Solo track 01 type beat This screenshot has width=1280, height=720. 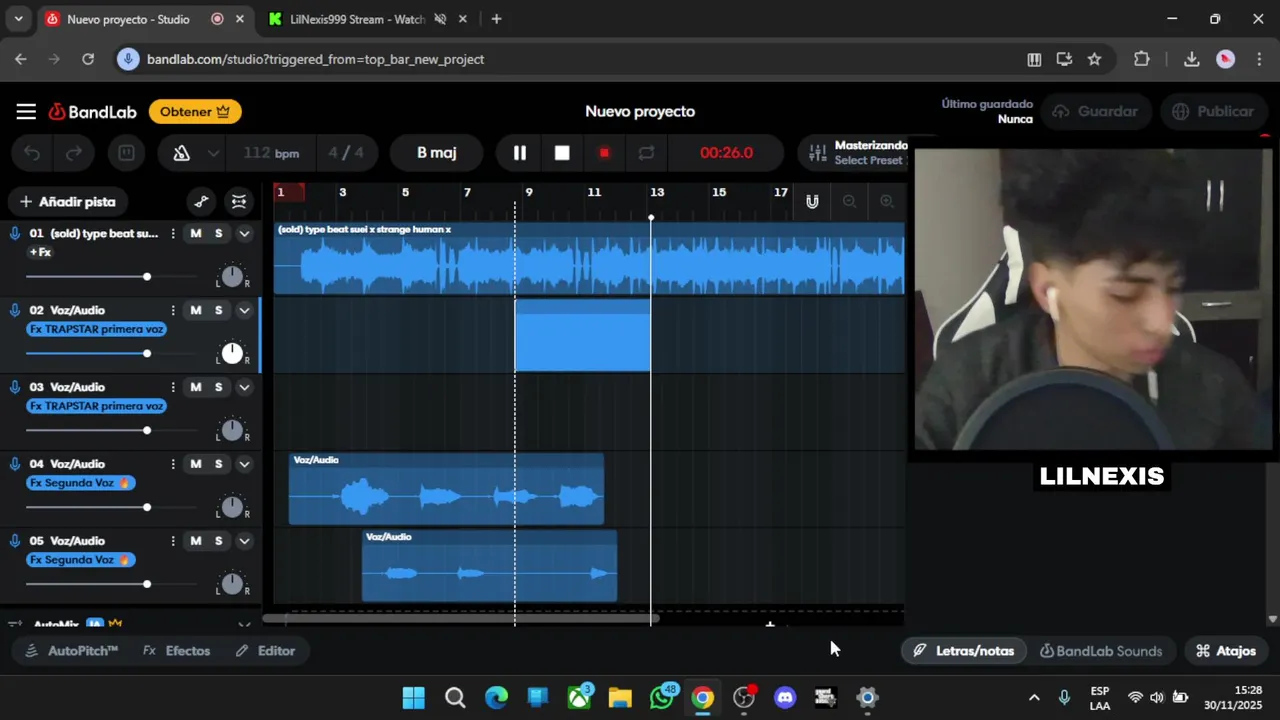click(x=218, y=234)
